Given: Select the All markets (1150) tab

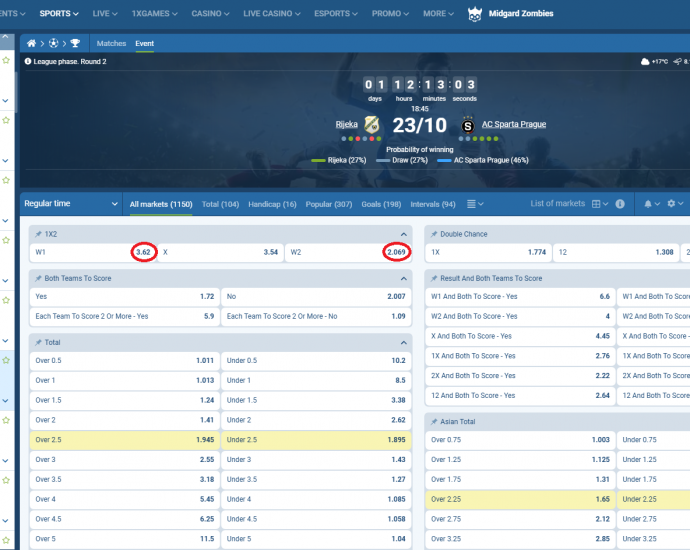Looking at the screenshot, I should tap(161, 204).
